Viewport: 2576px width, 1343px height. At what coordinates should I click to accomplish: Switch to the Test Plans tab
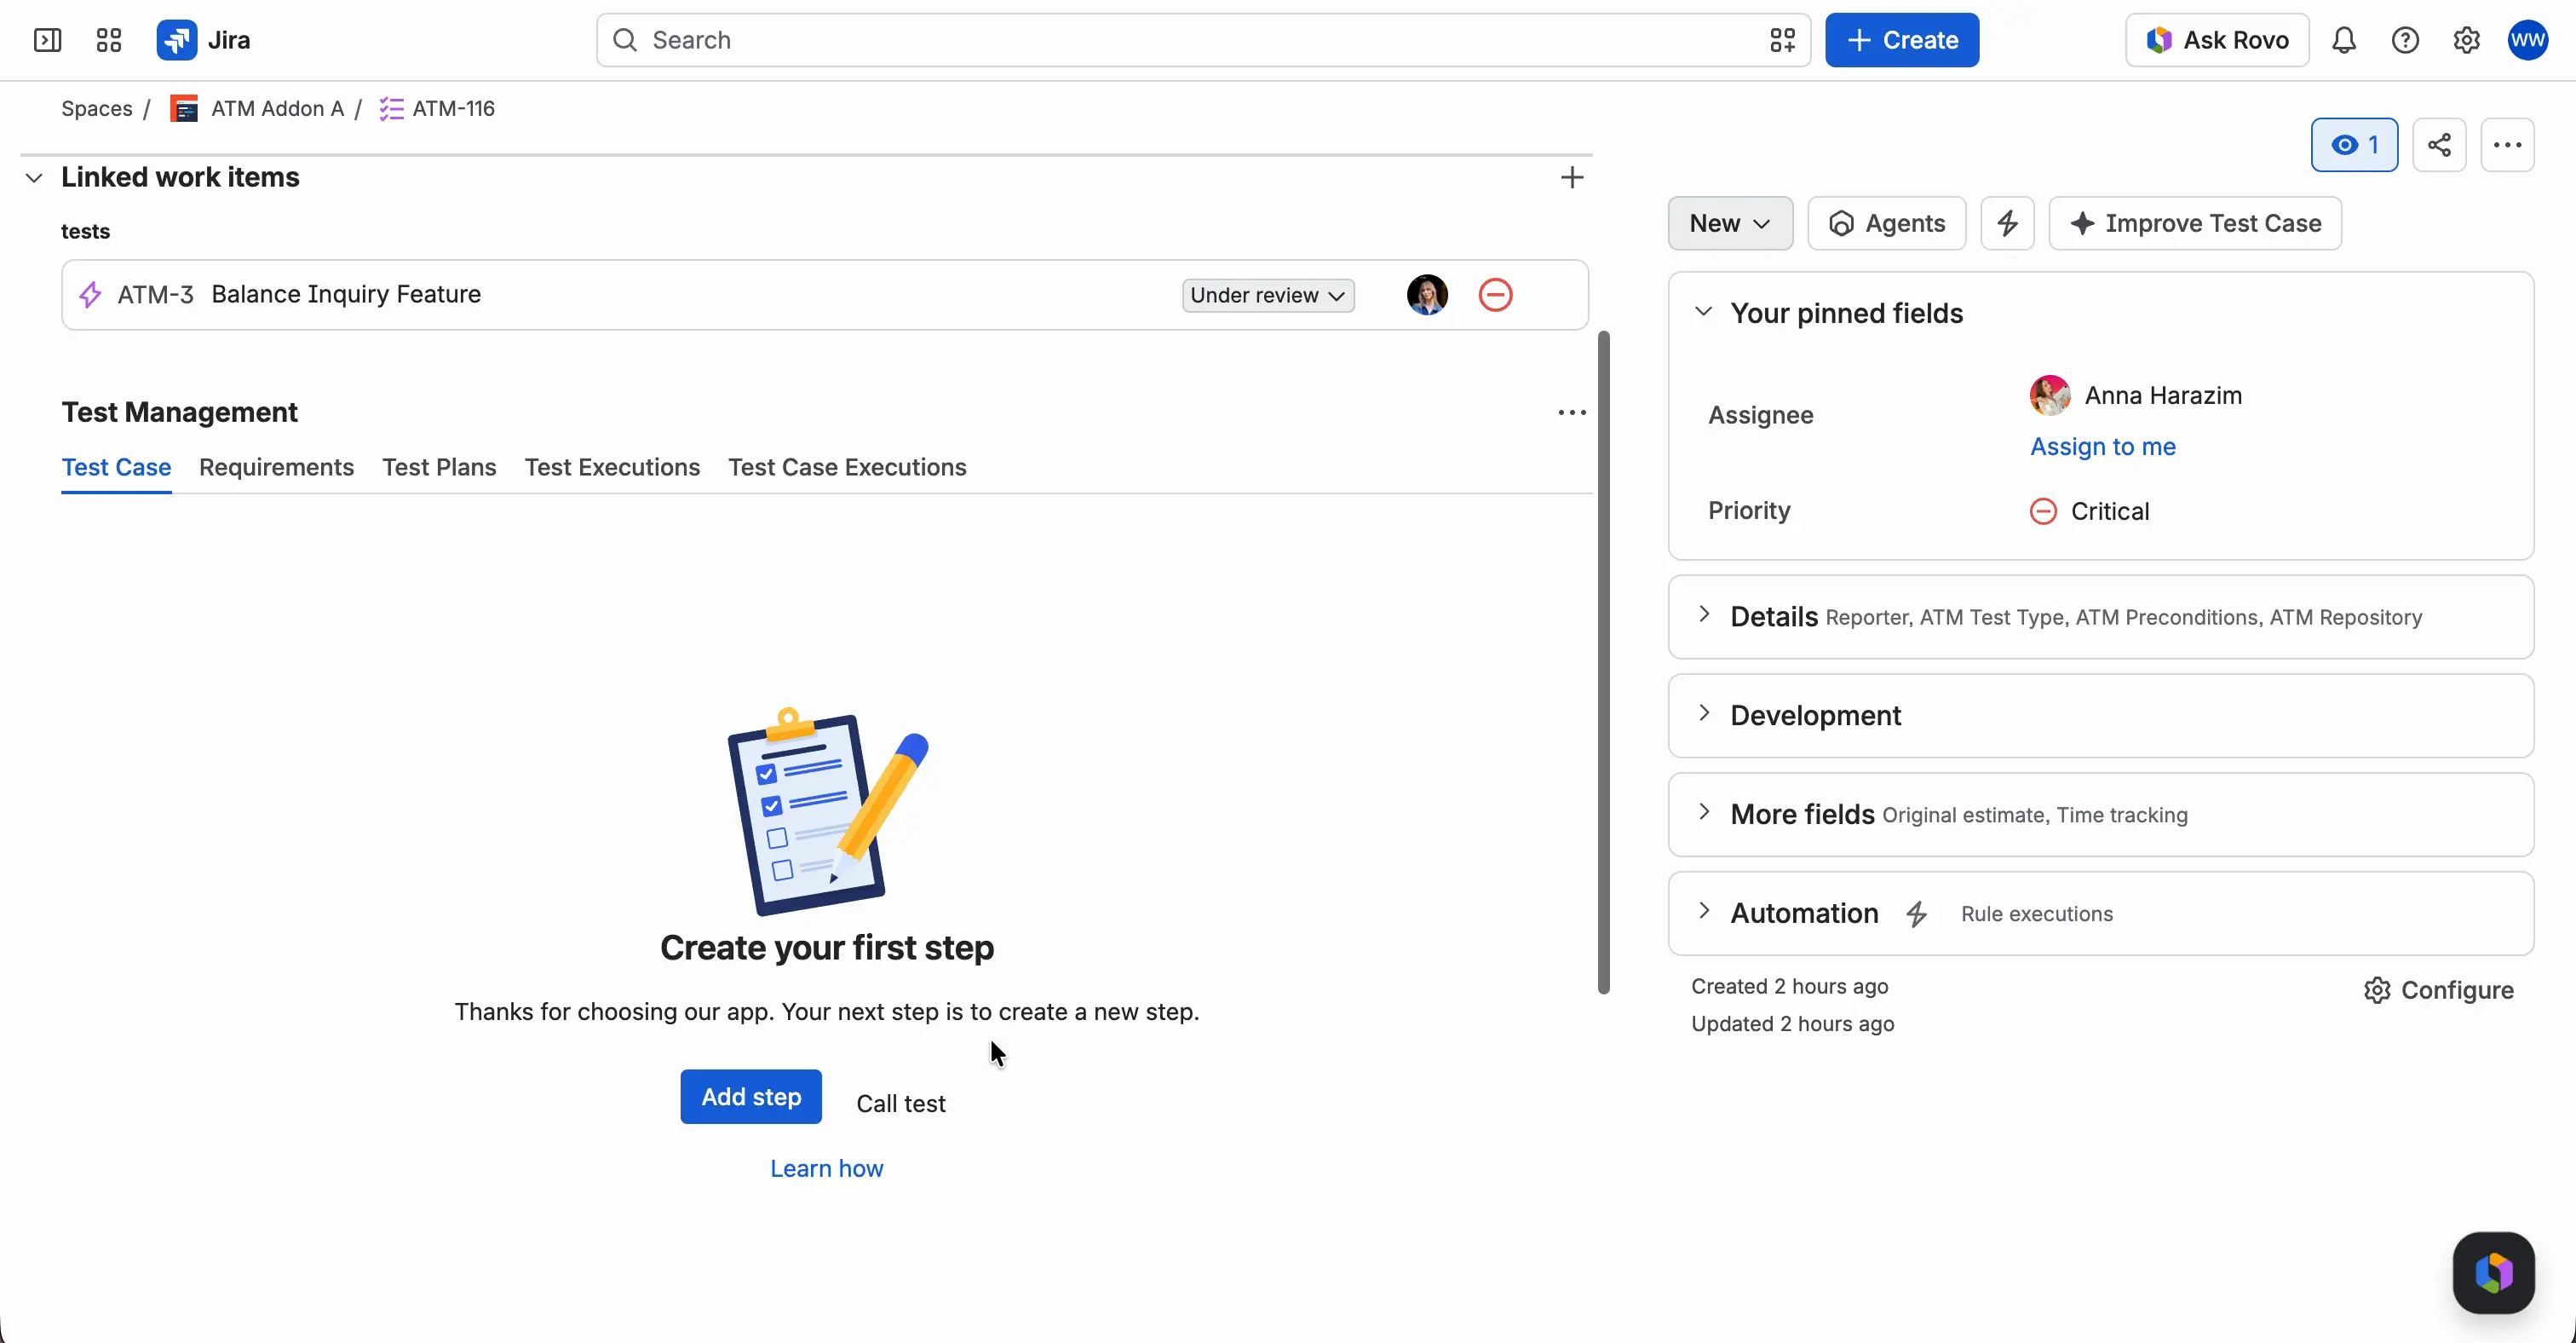click(439, 467)
